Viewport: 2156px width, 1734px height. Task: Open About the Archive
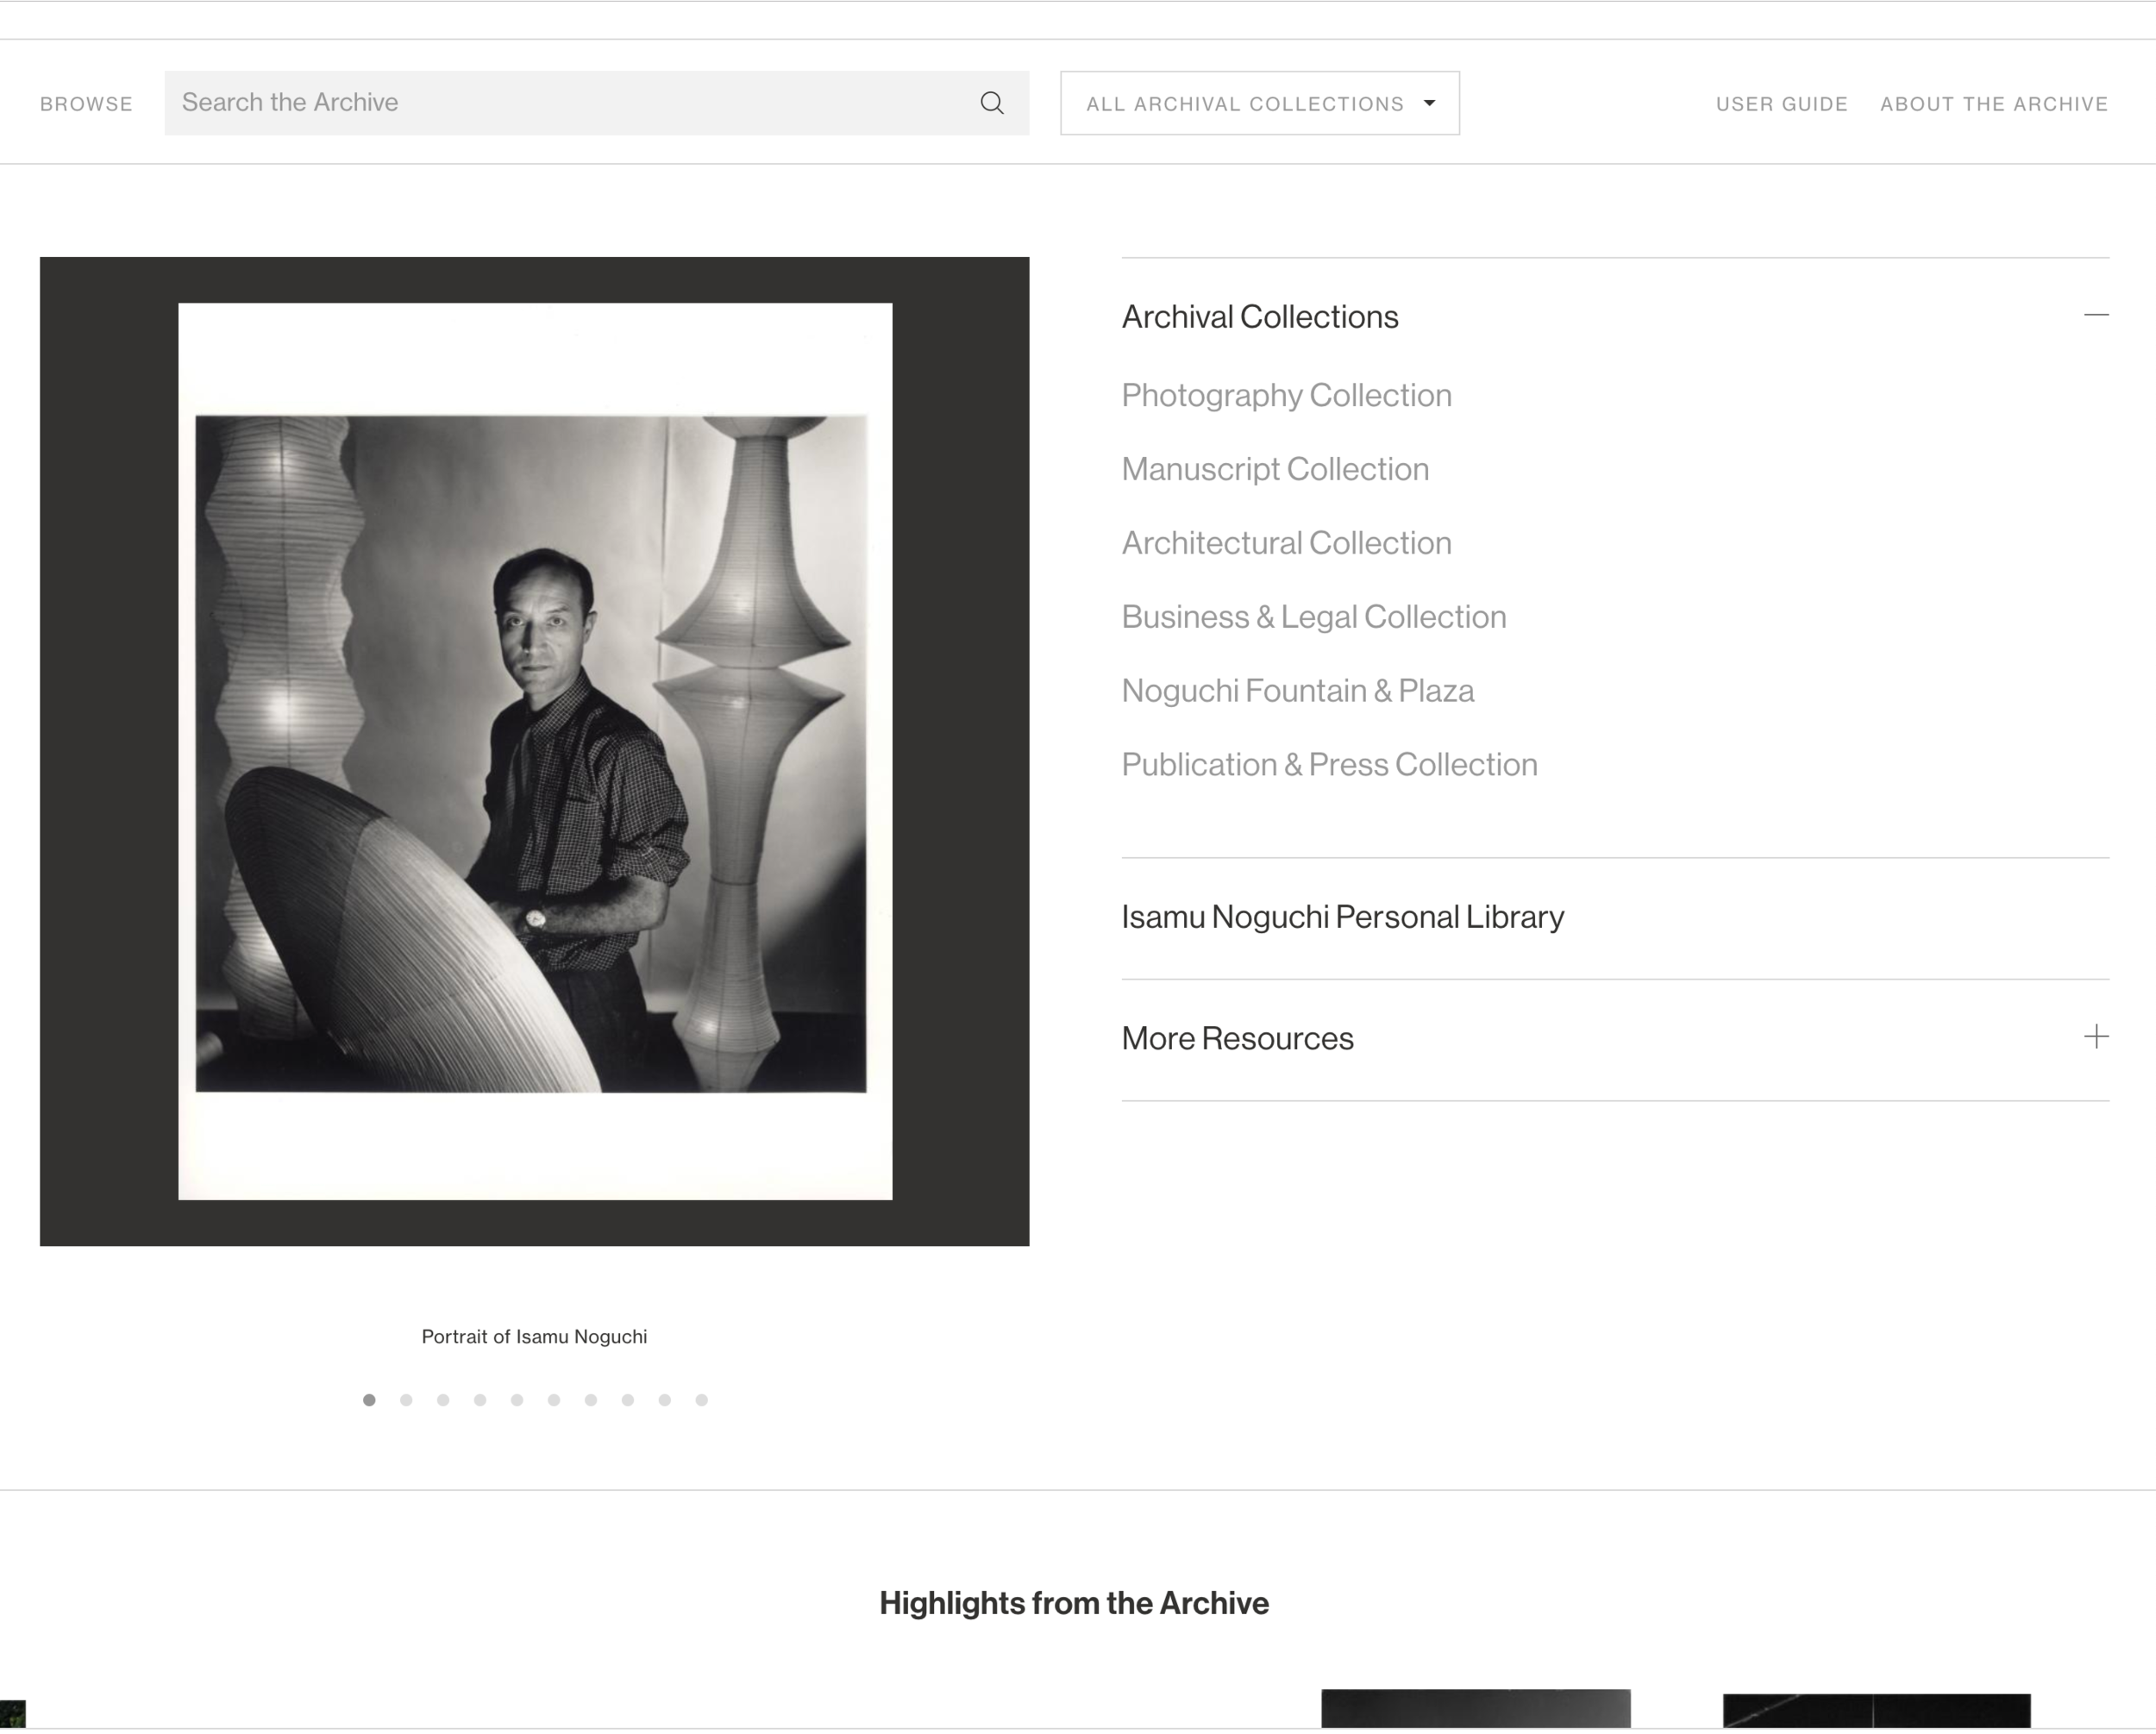1994,104
